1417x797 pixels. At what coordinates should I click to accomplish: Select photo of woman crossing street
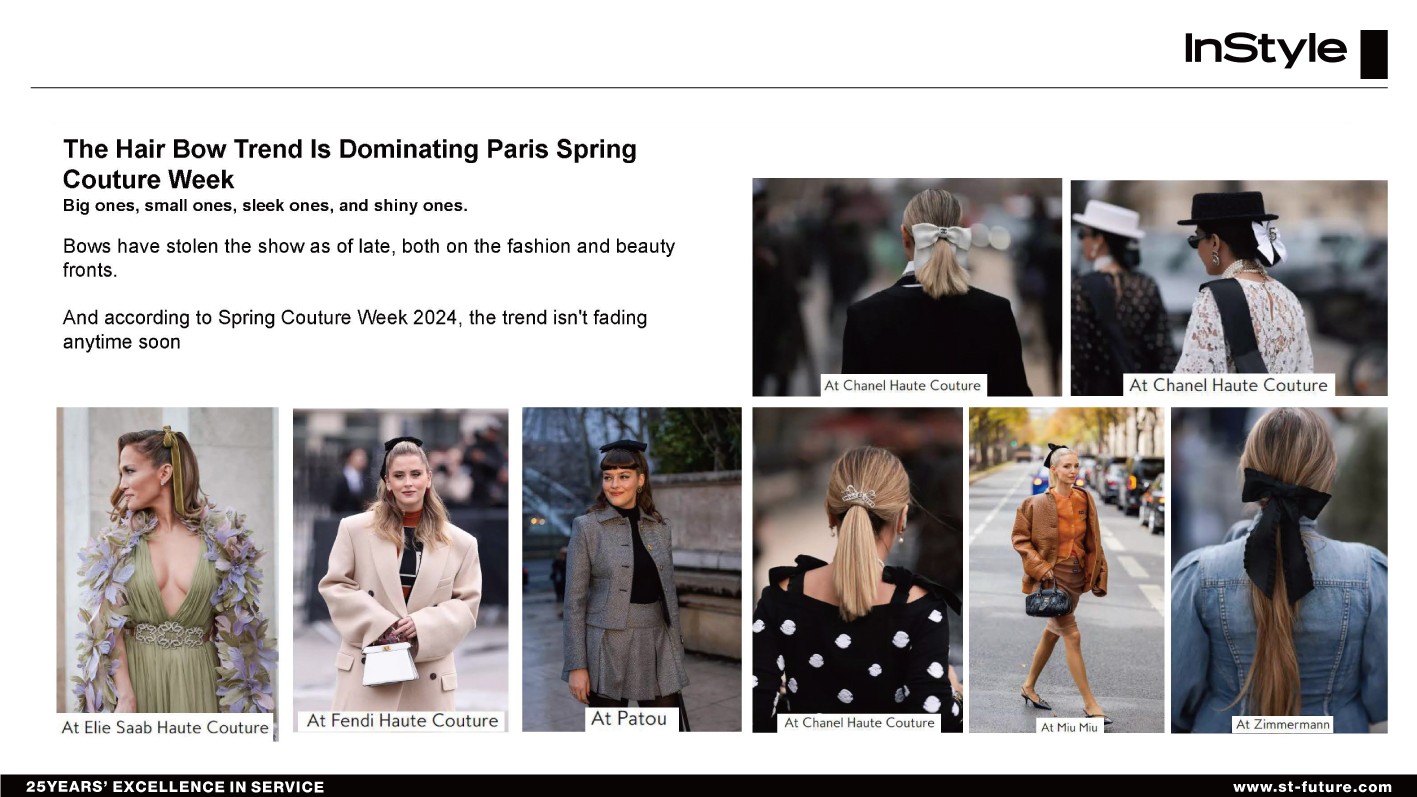click(1067, 570)
